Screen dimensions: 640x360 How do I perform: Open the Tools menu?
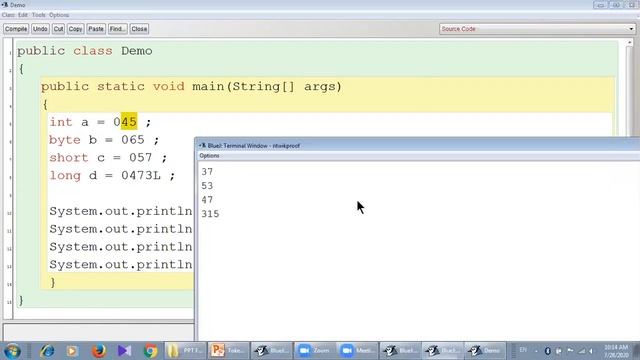coord(39,15)
